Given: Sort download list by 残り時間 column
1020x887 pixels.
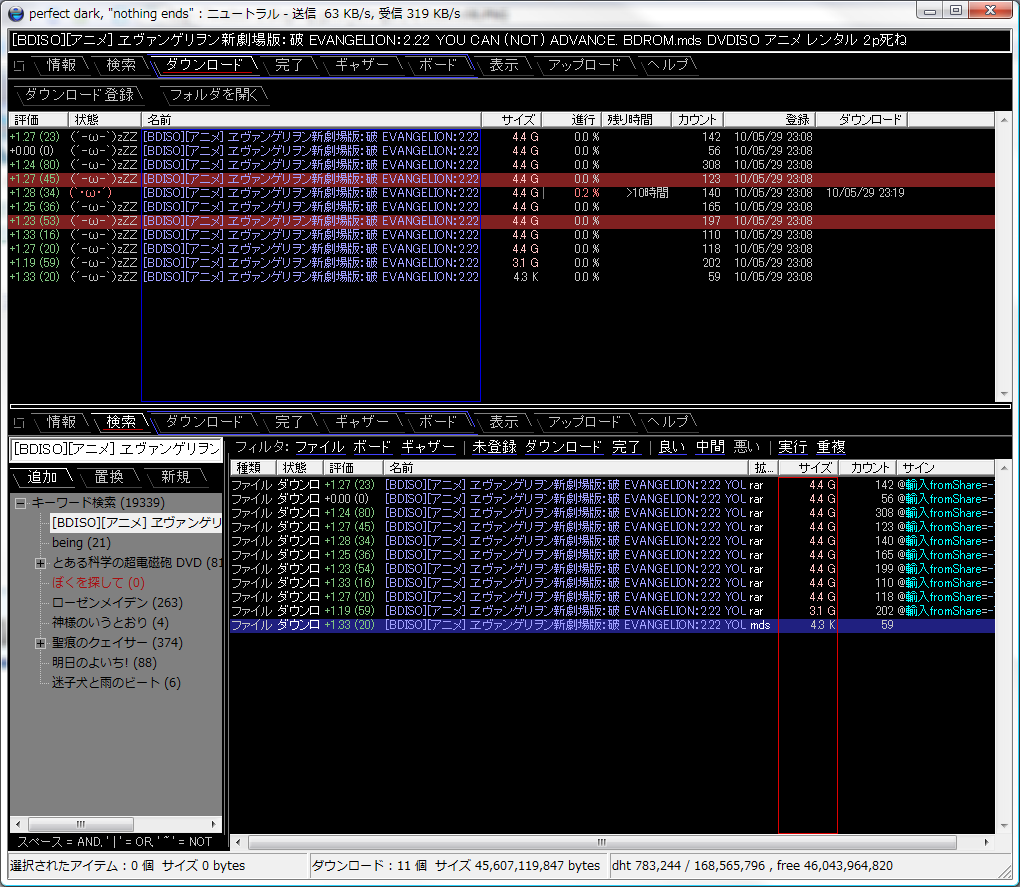Looking at the screenshot, I should coord(636,120).
